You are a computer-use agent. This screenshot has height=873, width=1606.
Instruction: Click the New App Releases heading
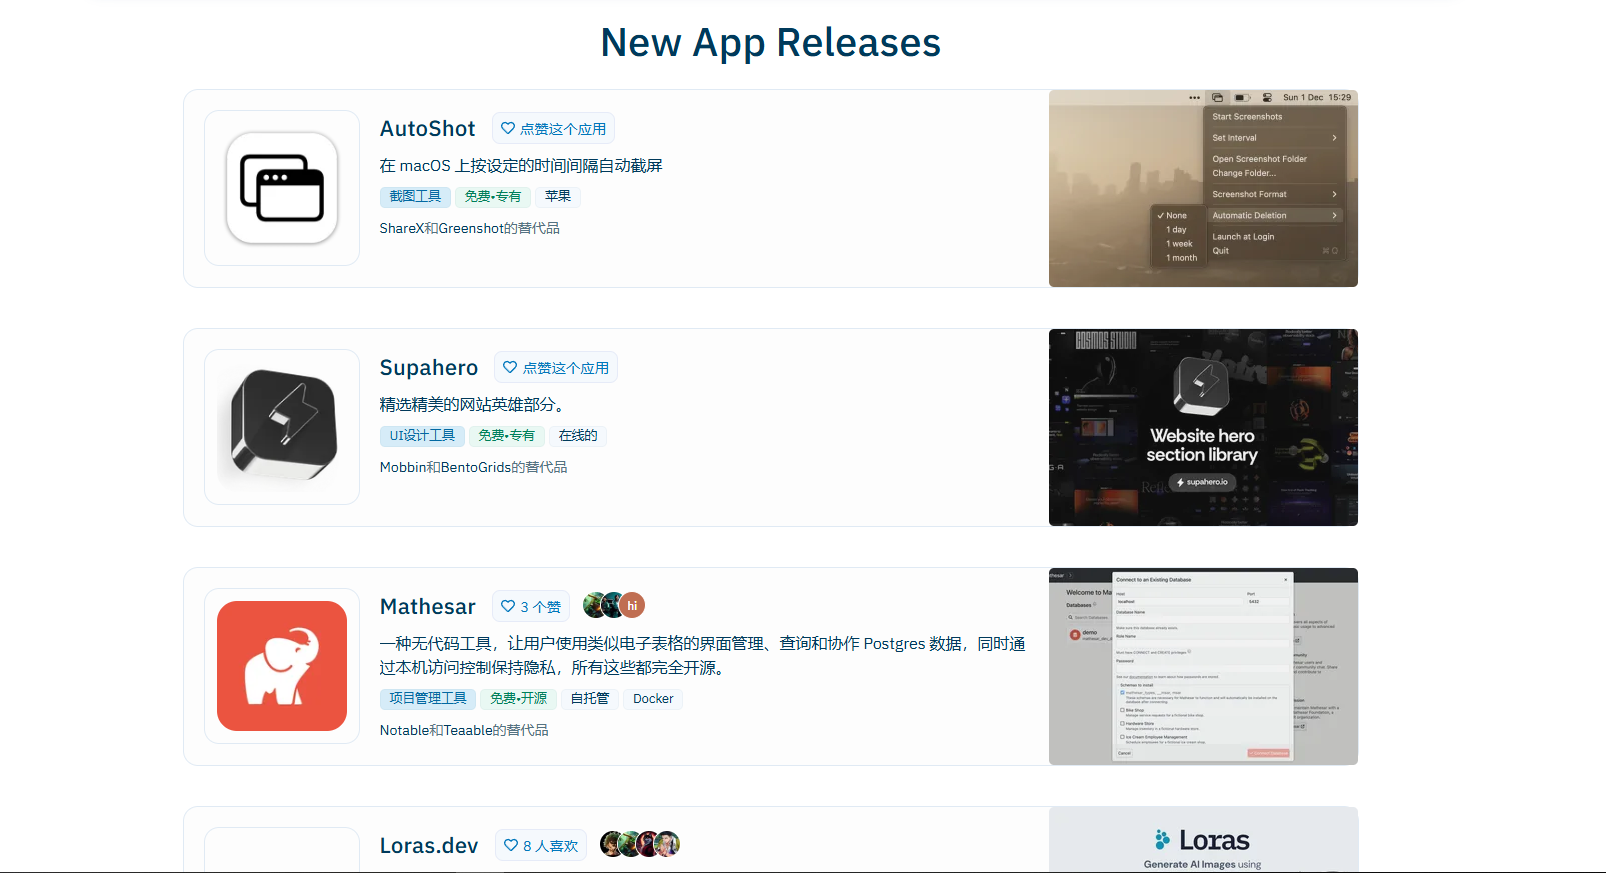pos(771,43)
